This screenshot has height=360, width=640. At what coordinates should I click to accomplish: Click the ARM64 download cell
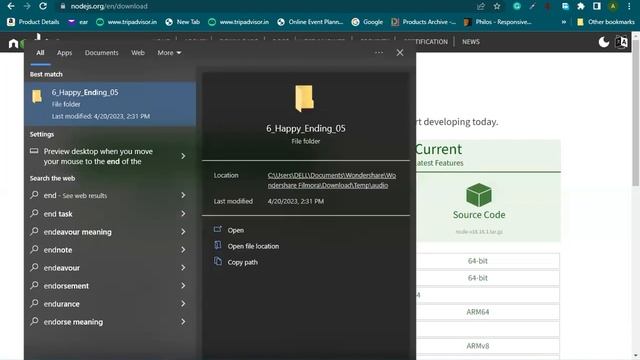[478, 311]
